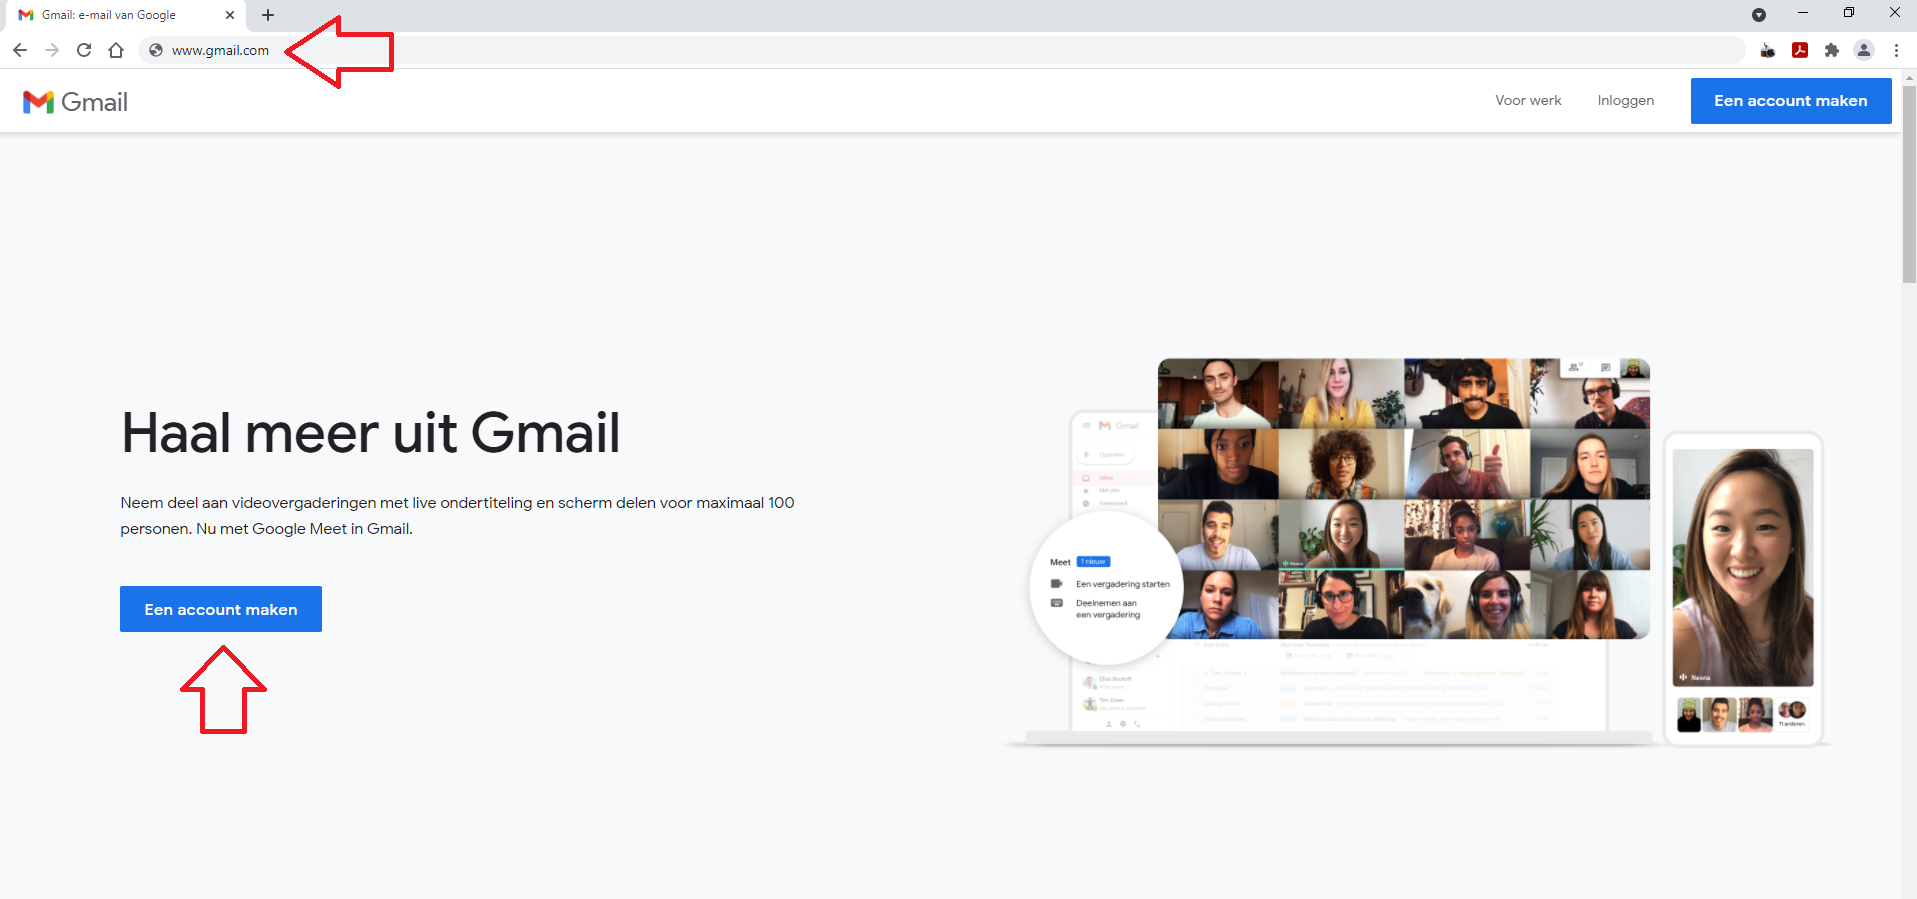1917x899 pixels.
Task: Open the Voor werk link
Action: [x=1528, y=101]
